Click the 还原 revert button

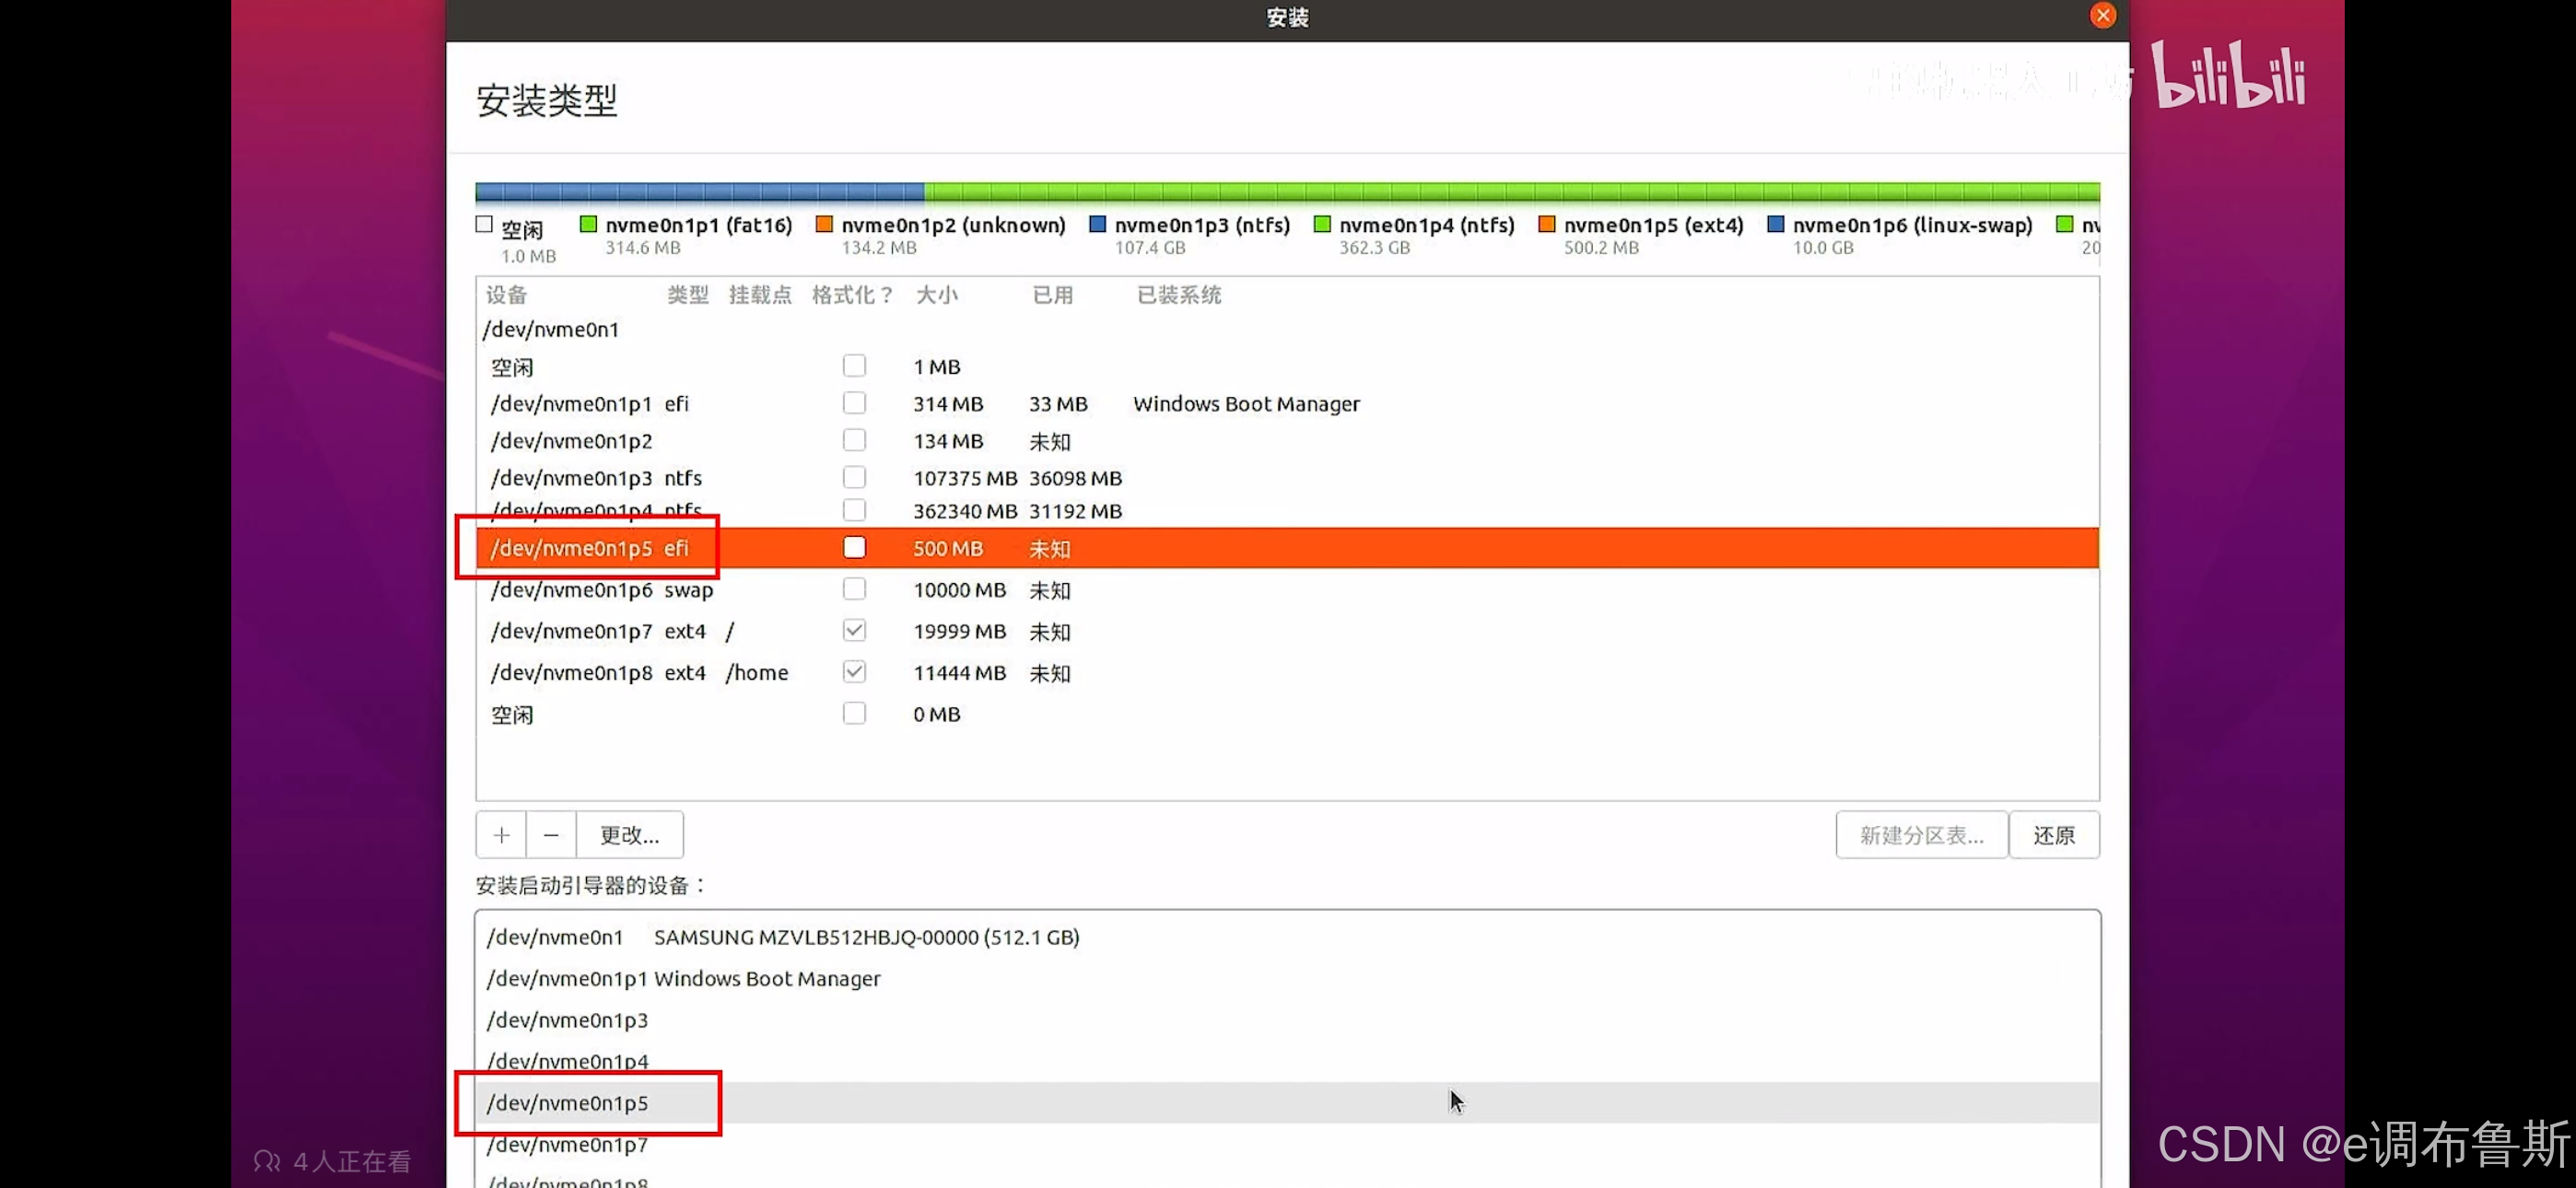tap(2054, 835)
